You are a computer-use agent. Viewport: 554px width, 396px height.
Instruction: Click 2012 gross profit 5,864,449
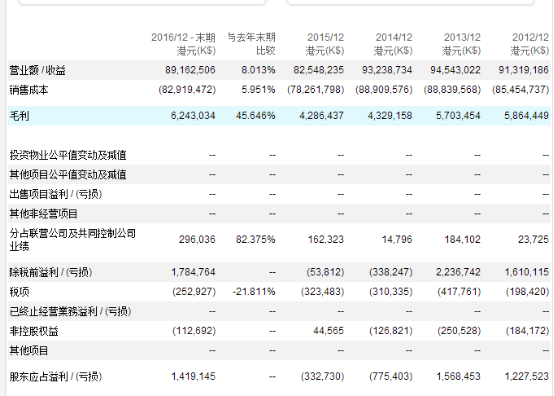pyautogui.click(x=526, y=116)
